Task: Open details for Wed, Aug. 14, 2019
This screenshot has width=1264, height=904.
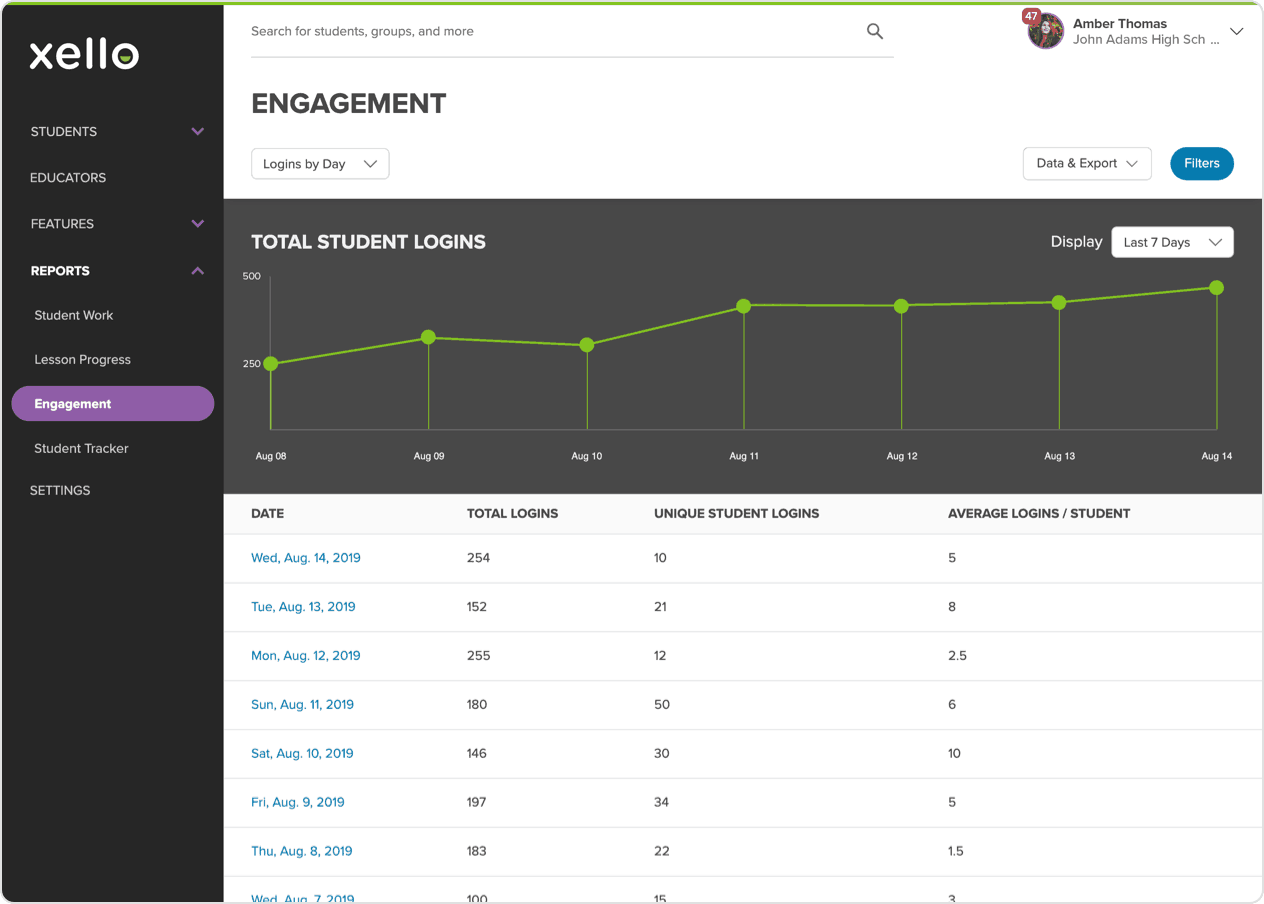Action: (x=306, y=557)
